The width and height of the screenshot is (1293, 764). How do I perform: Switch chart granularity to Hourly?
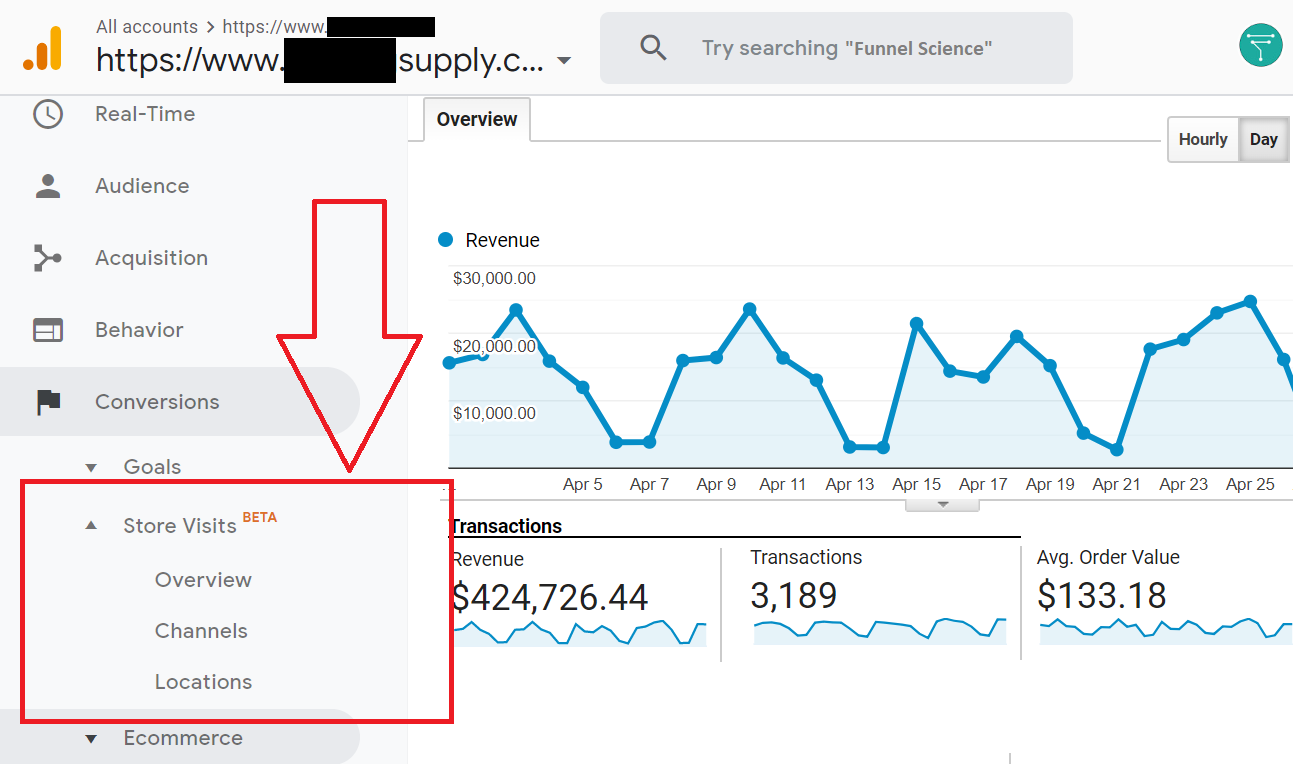1203,139
